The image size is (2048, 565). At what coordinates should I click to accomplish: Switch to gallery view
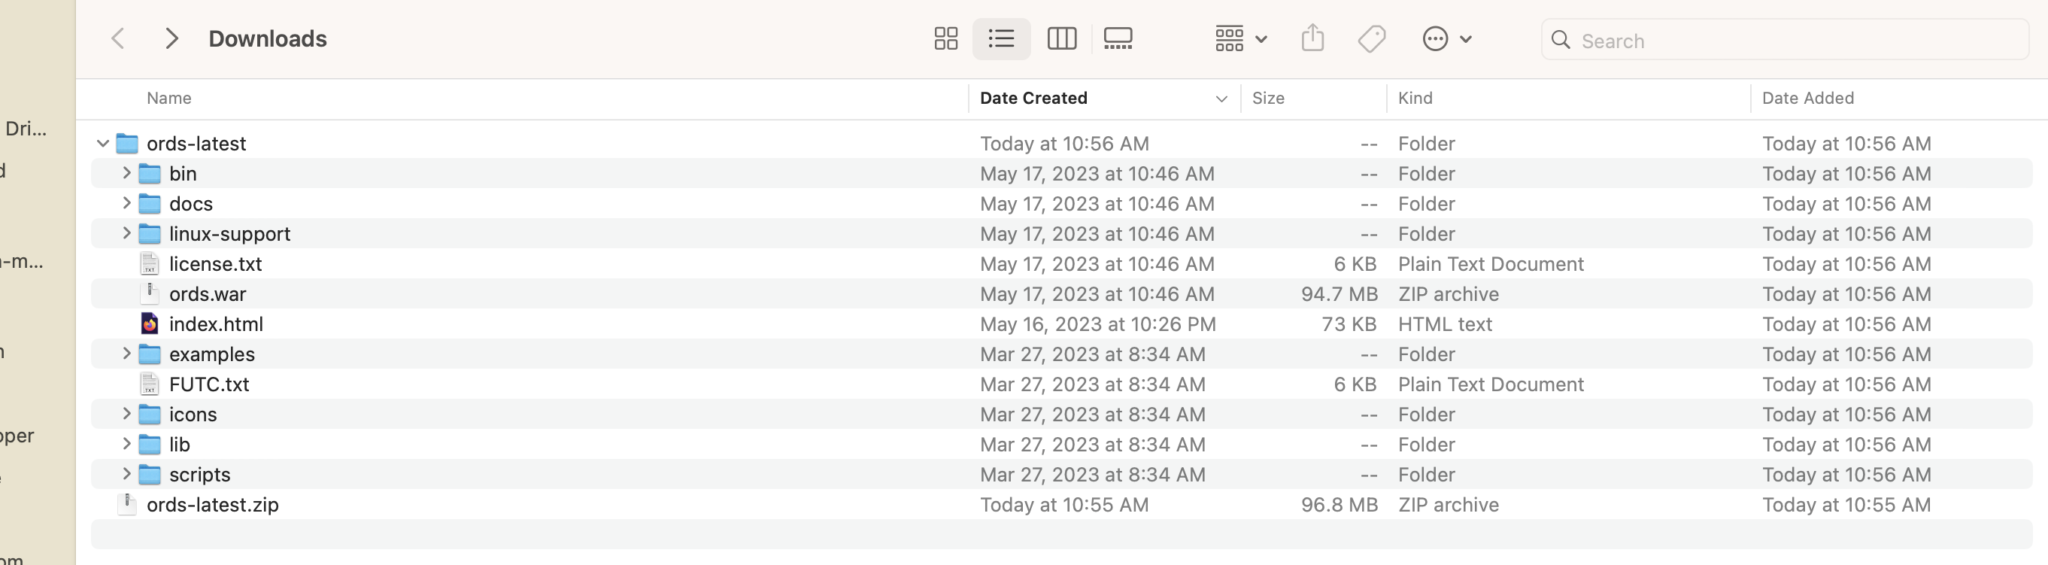point(1117,39)
